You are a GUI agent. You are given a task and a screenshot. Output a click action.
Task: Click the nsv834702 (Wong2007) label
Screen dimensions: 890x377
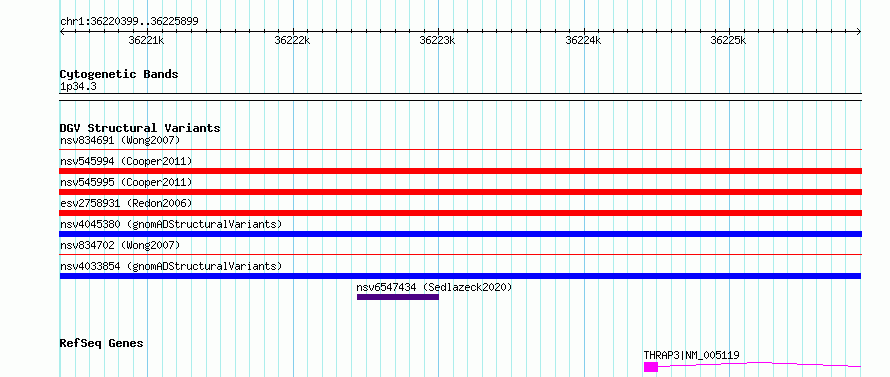point(120,245)
